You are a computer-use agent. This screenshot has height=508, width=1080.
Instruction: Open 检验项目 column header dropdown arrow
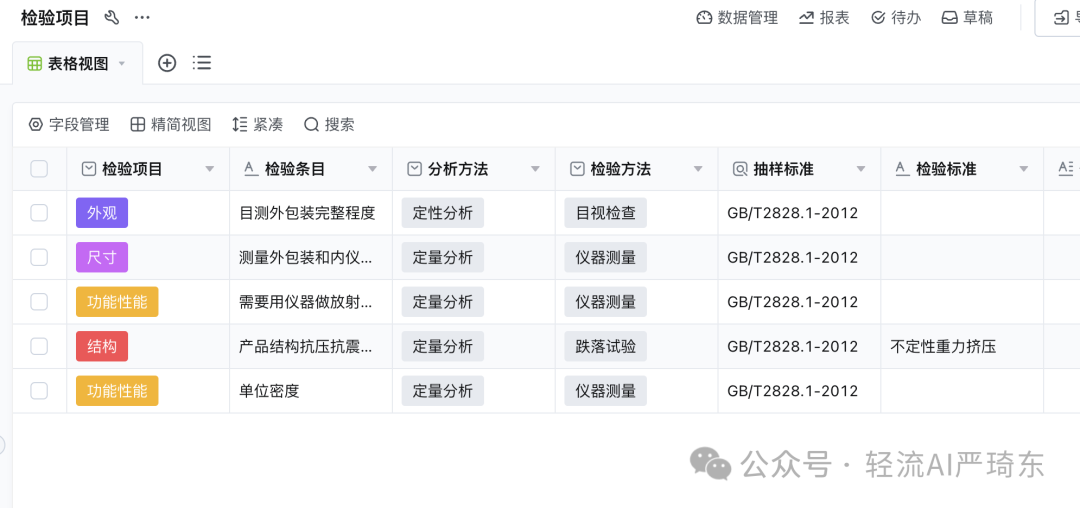pos(210,169)
